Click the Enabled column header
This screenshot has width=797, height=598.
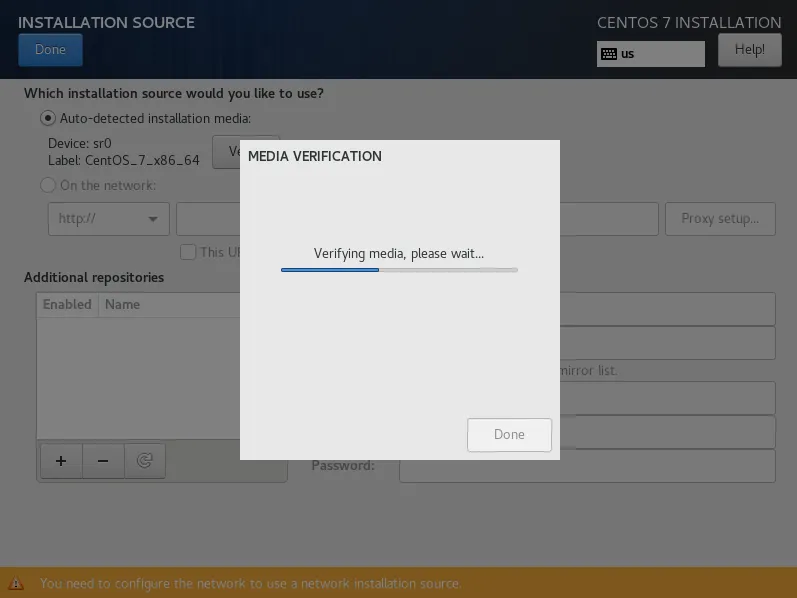tap(67, 304)
